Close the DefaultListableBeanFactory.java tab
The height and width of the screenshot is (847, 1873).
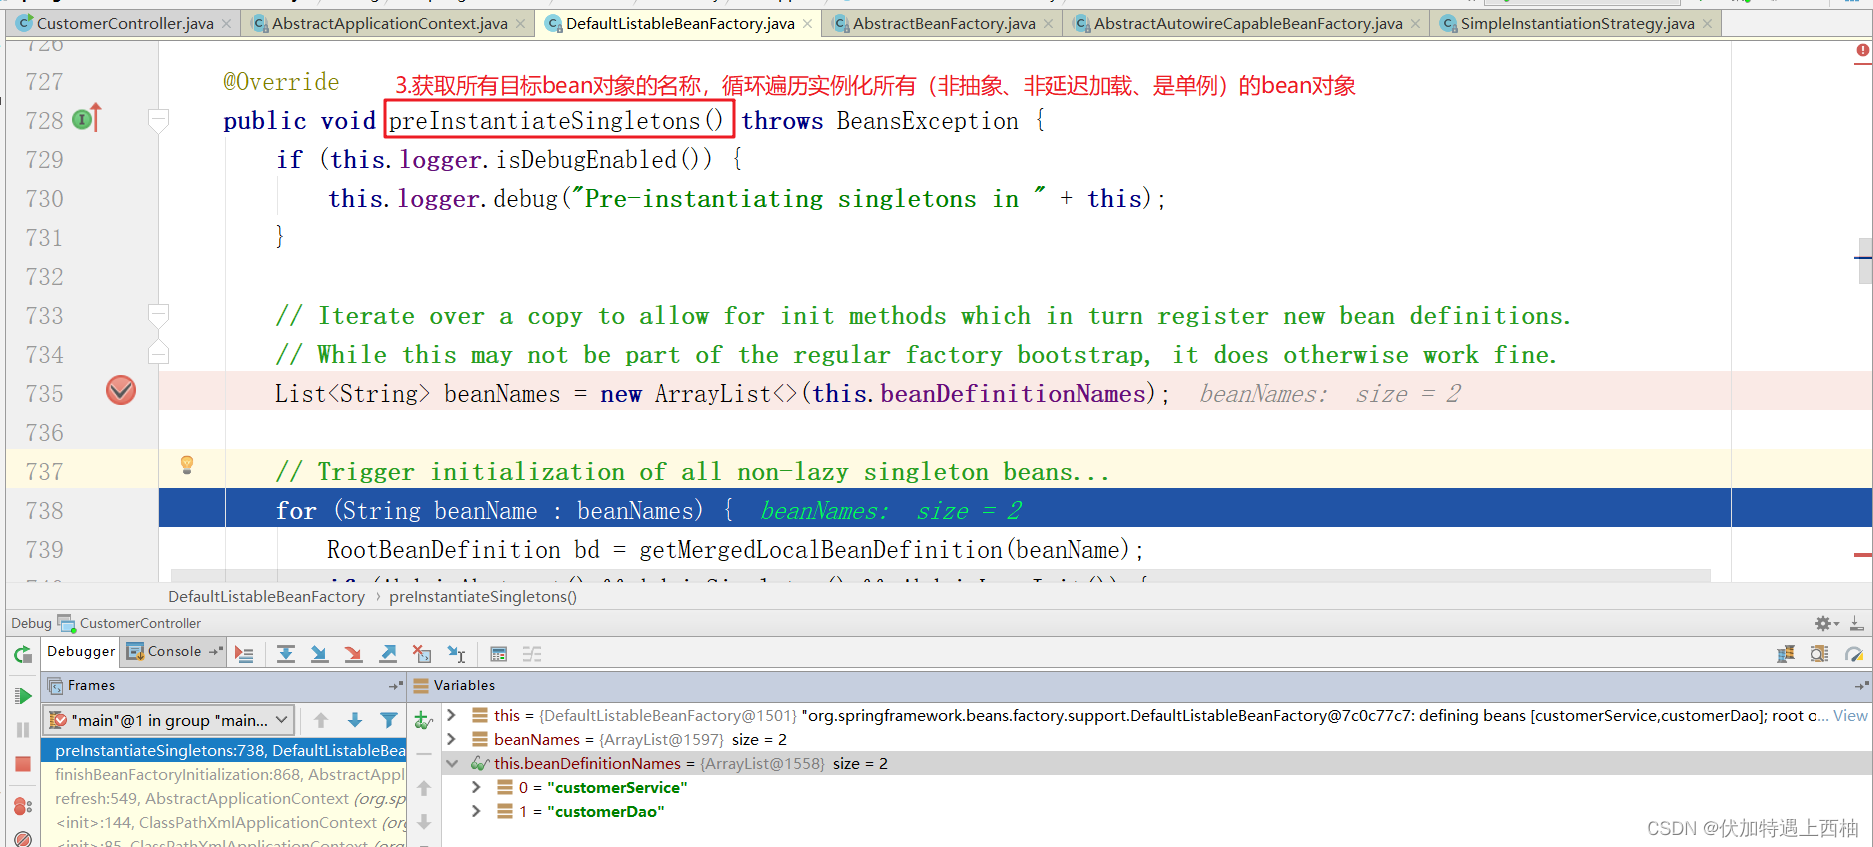pos(807,24)
